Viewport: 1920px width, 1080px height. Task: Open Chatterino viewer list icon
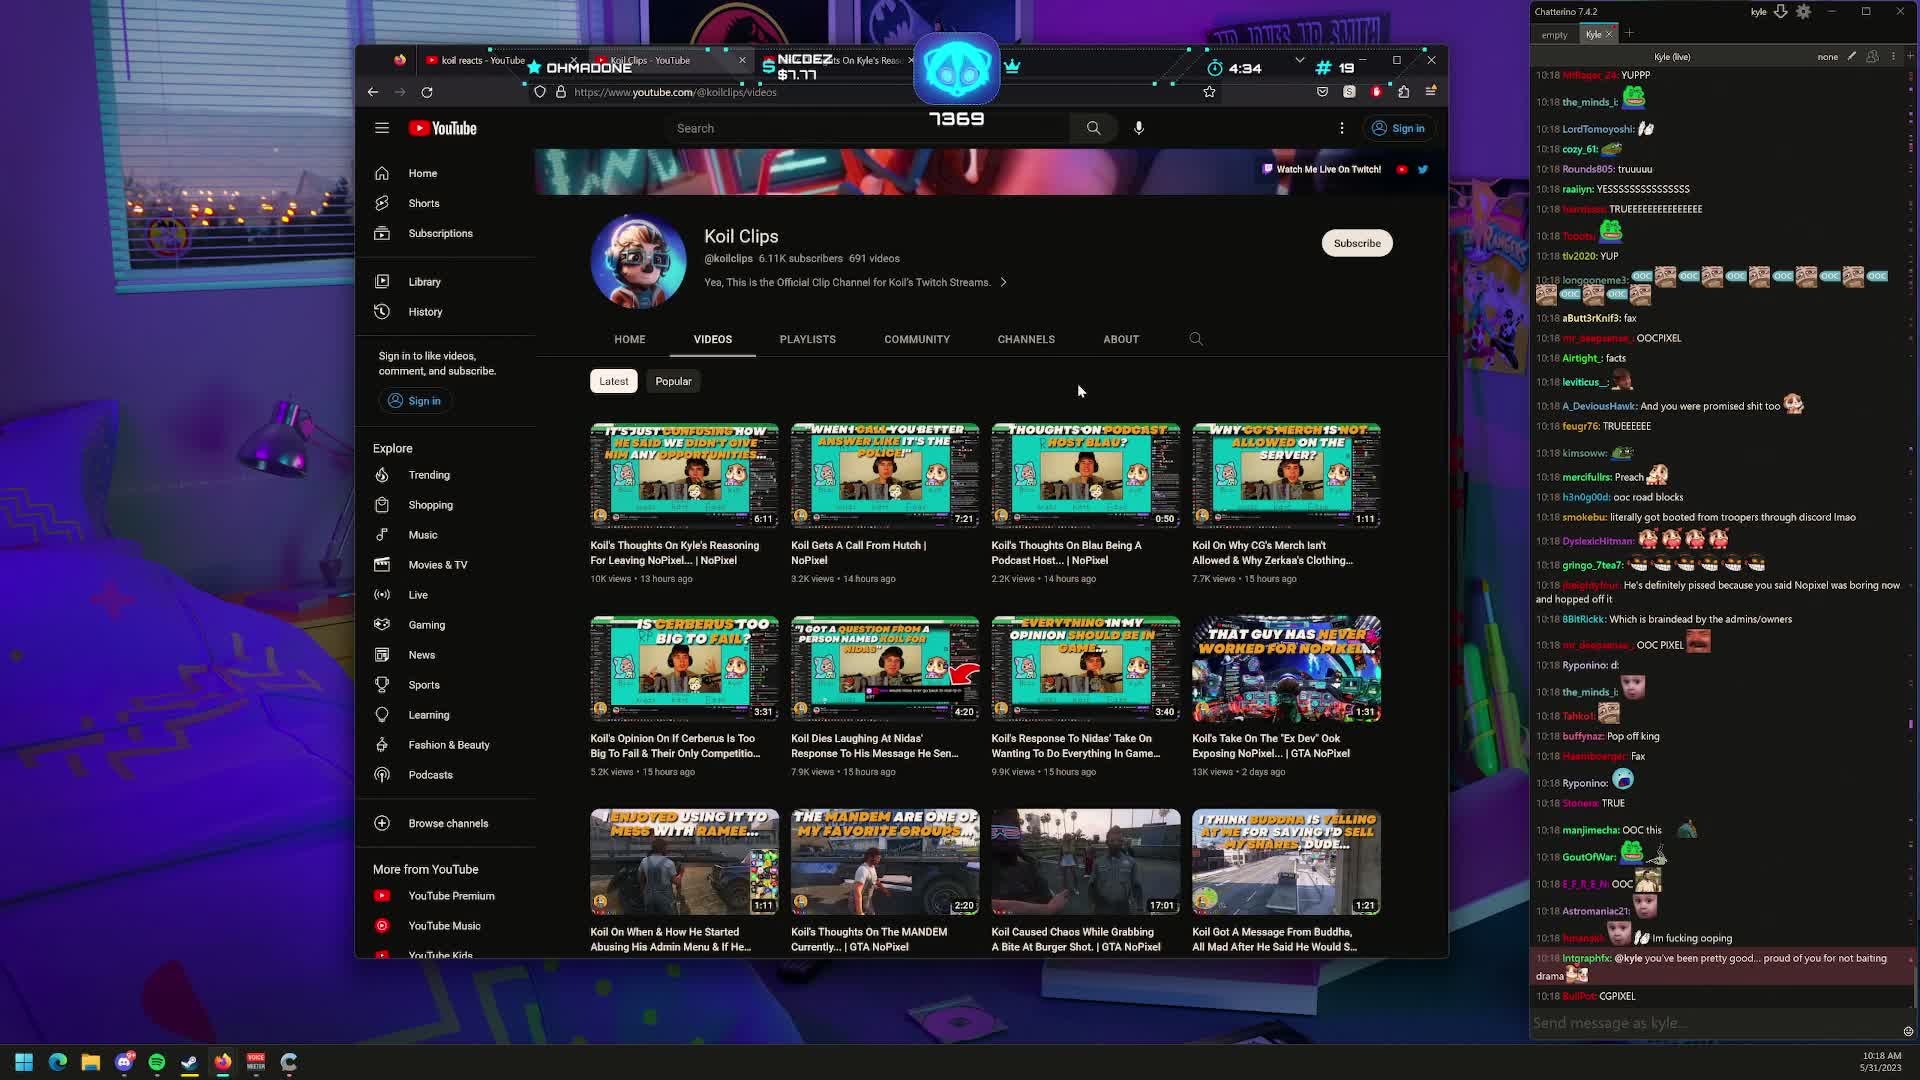point(1872,57)
